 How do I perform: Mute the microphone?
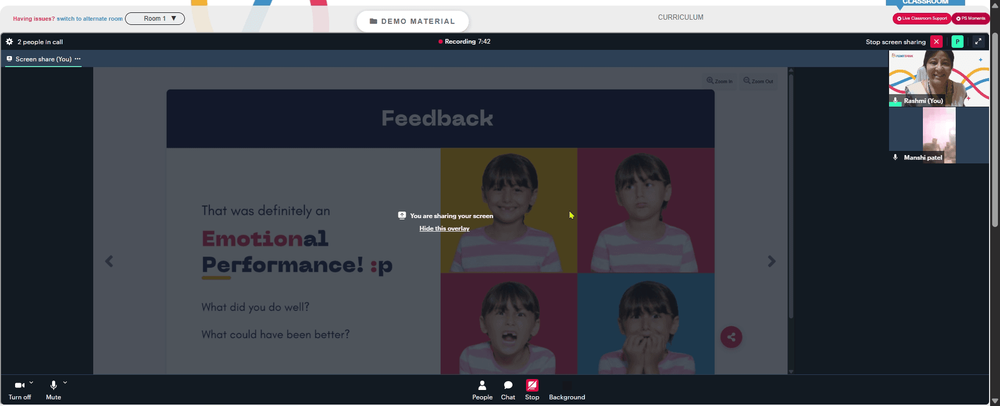(54, 390)
